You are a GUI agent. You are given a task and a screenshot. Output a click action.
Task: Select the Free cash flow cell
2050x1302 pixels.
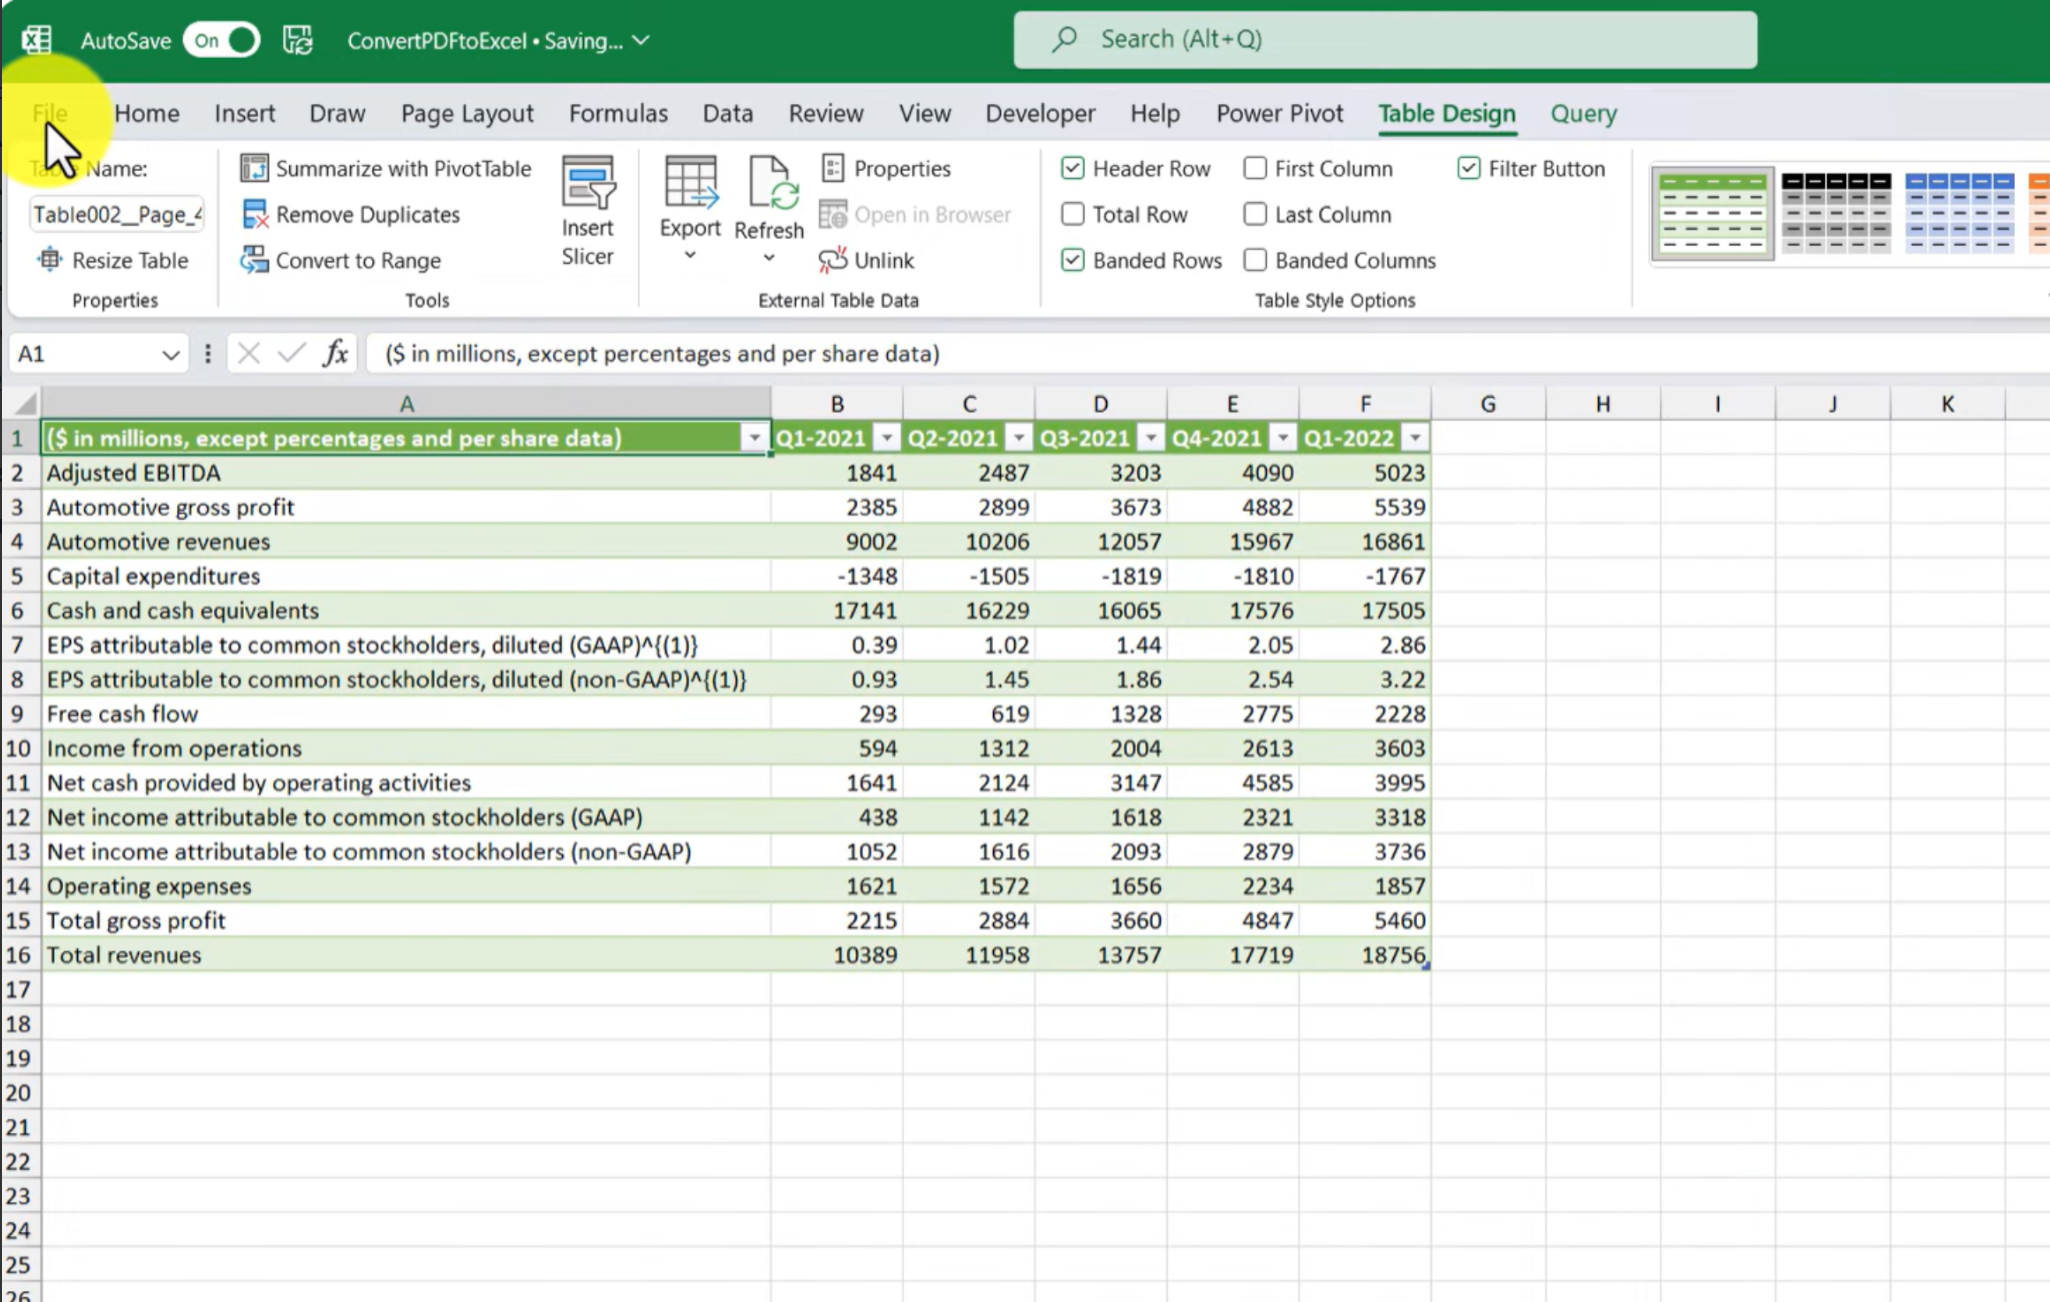click(406, 713)
